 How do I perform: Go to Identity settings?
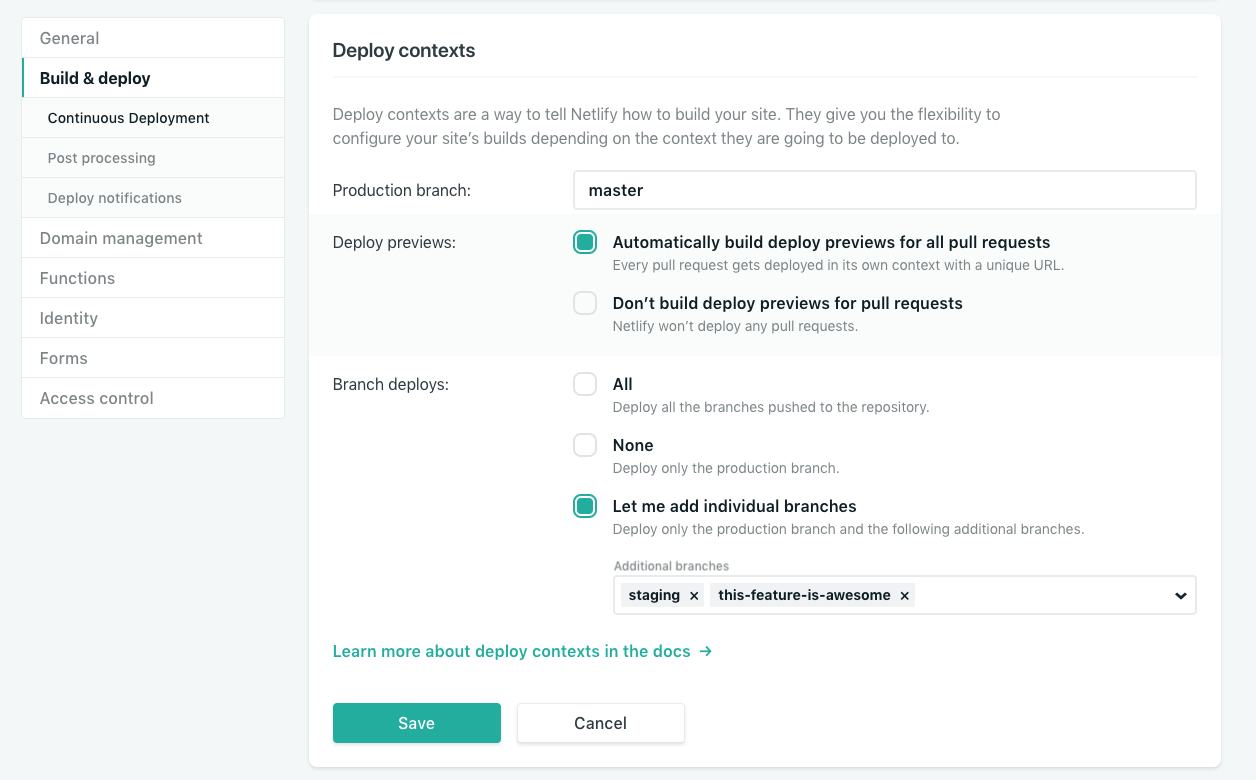click(x=69, y=318)
